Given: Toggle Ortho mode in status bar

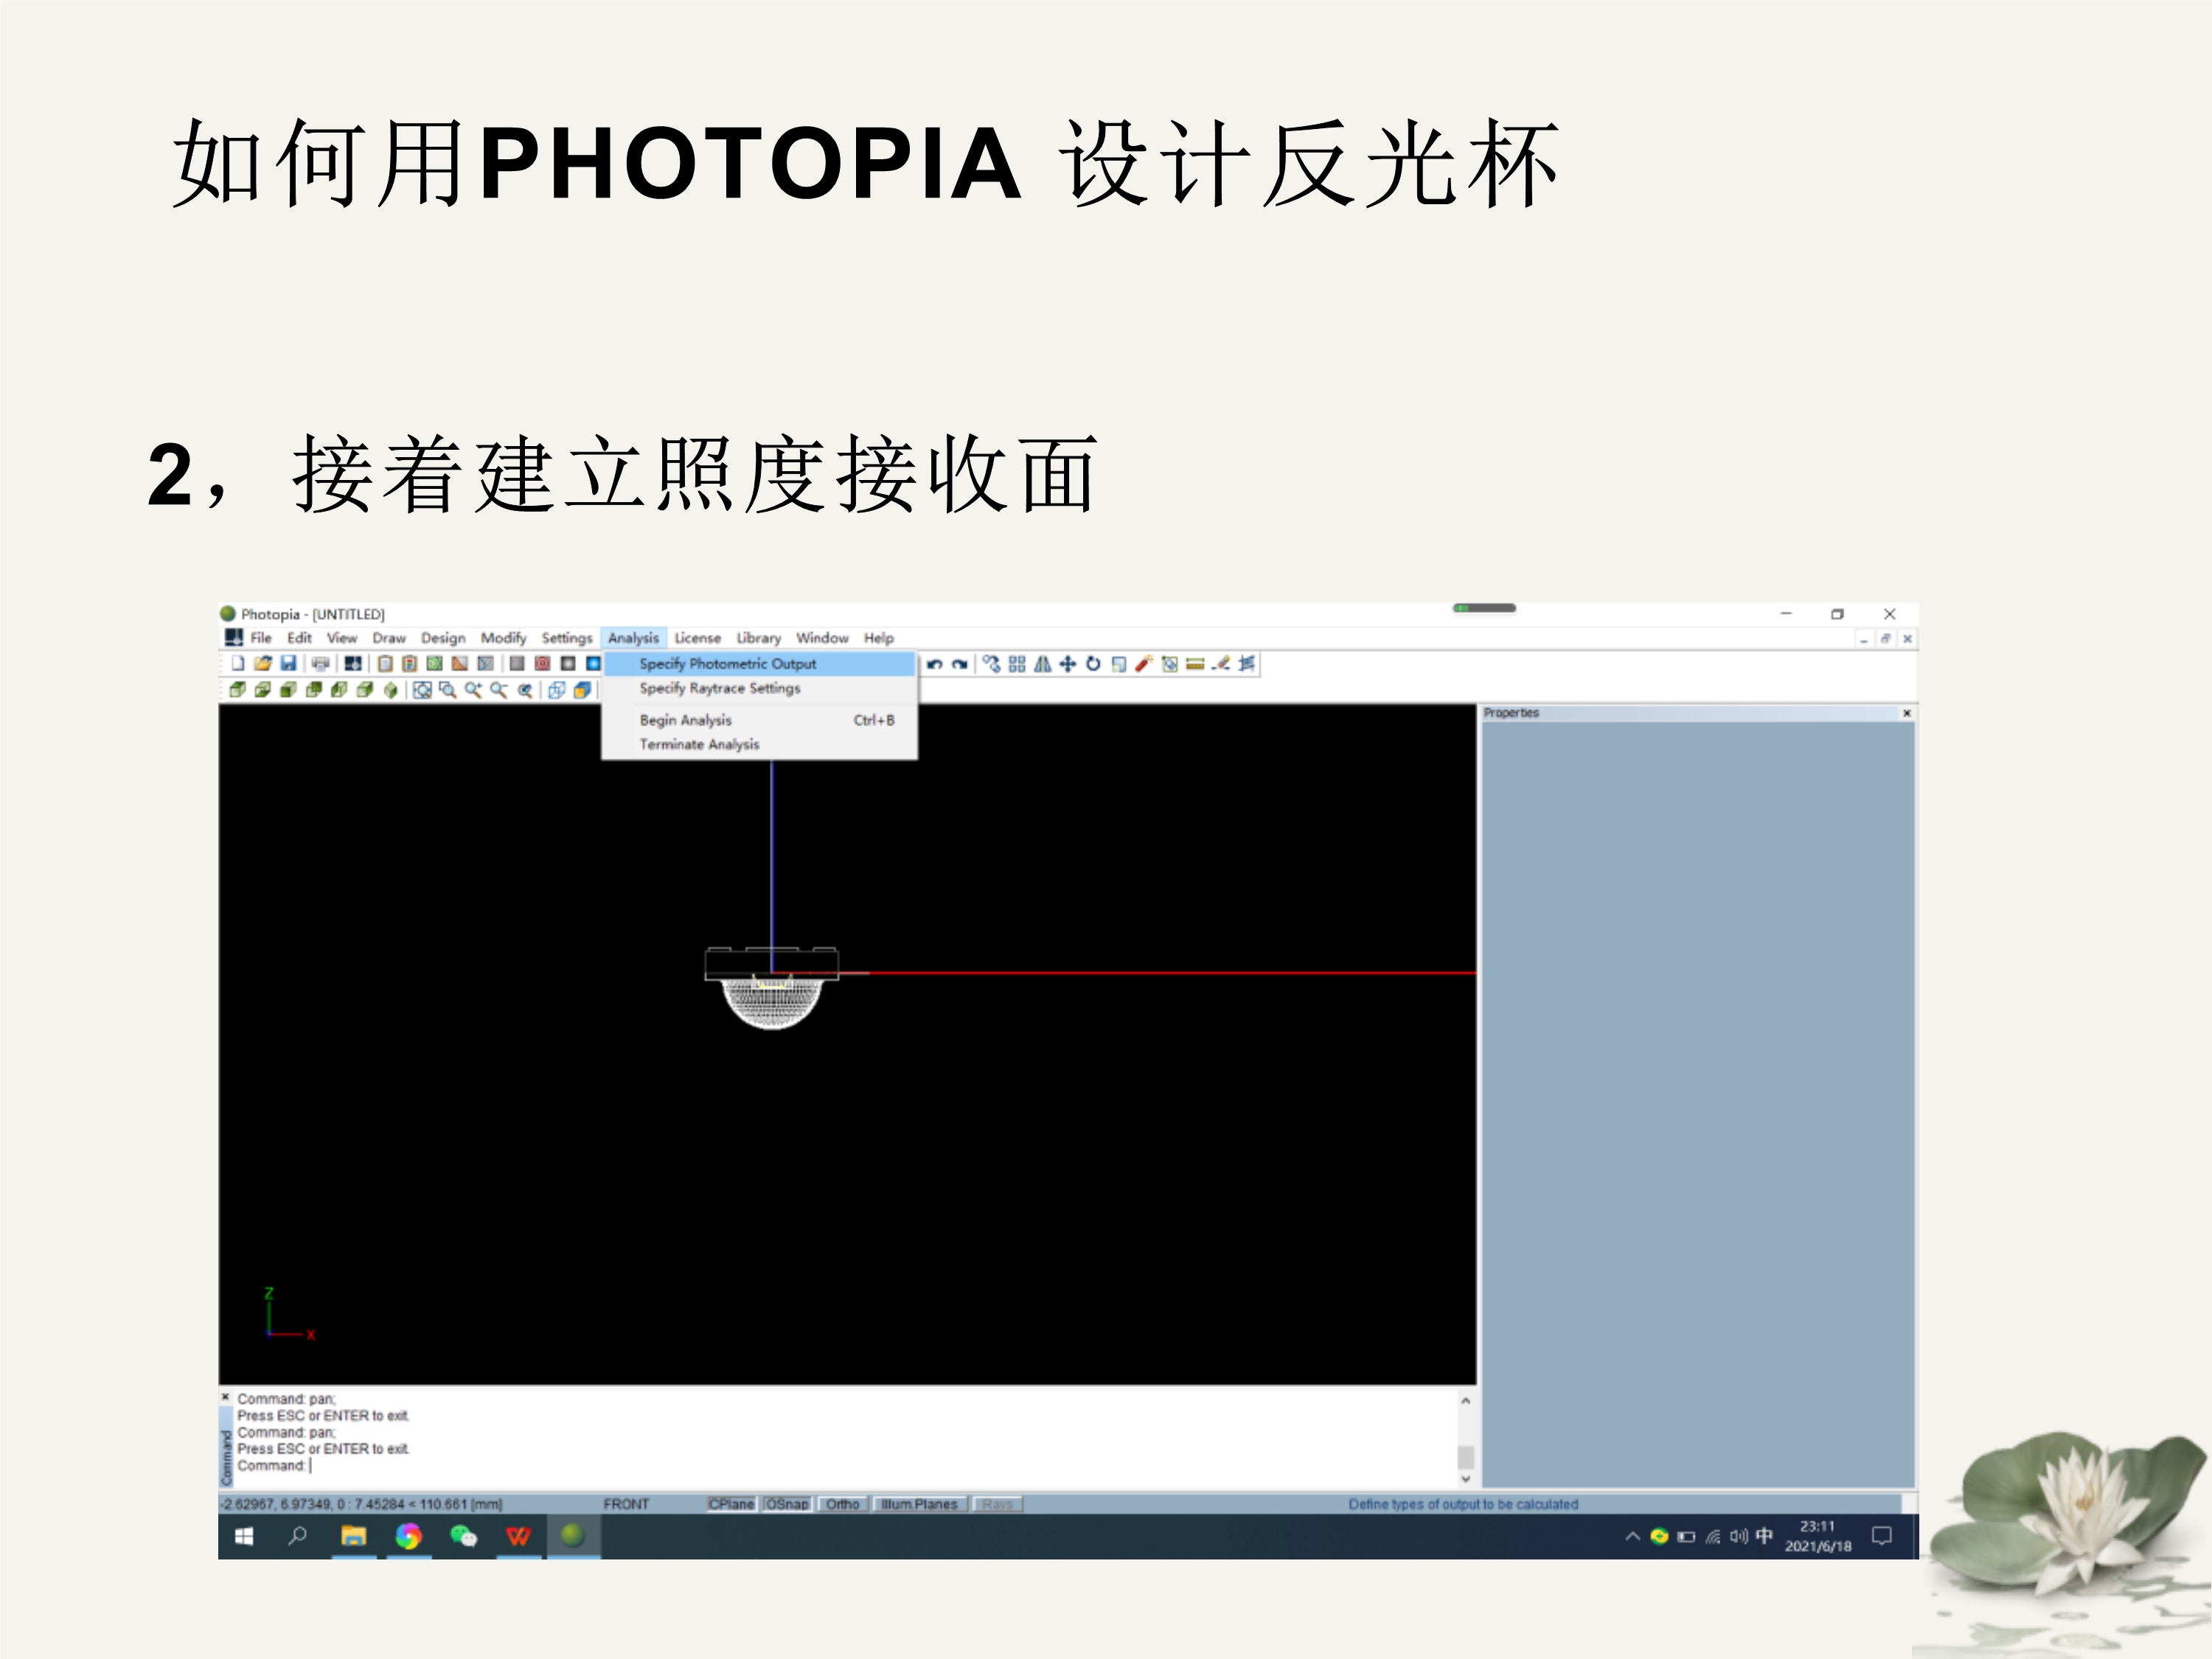Looking at the screenshot, I should click(x=842, y=1504).
